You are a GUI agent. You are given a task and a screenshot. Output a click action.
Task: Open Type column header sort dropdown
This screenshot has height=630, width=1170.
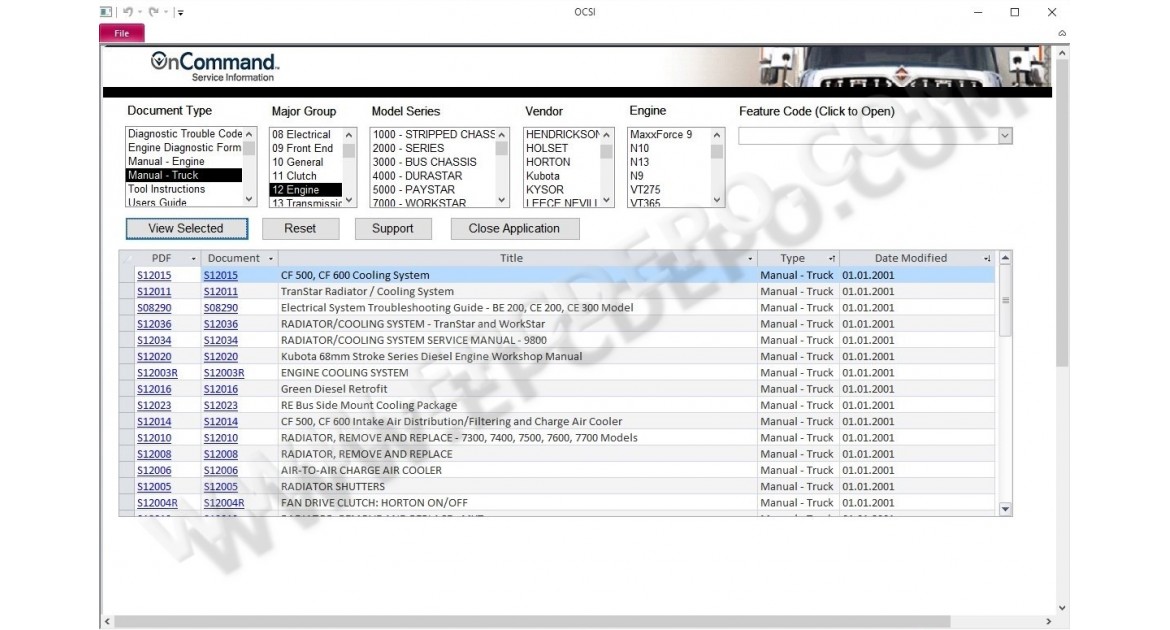[x=831, y=259]
